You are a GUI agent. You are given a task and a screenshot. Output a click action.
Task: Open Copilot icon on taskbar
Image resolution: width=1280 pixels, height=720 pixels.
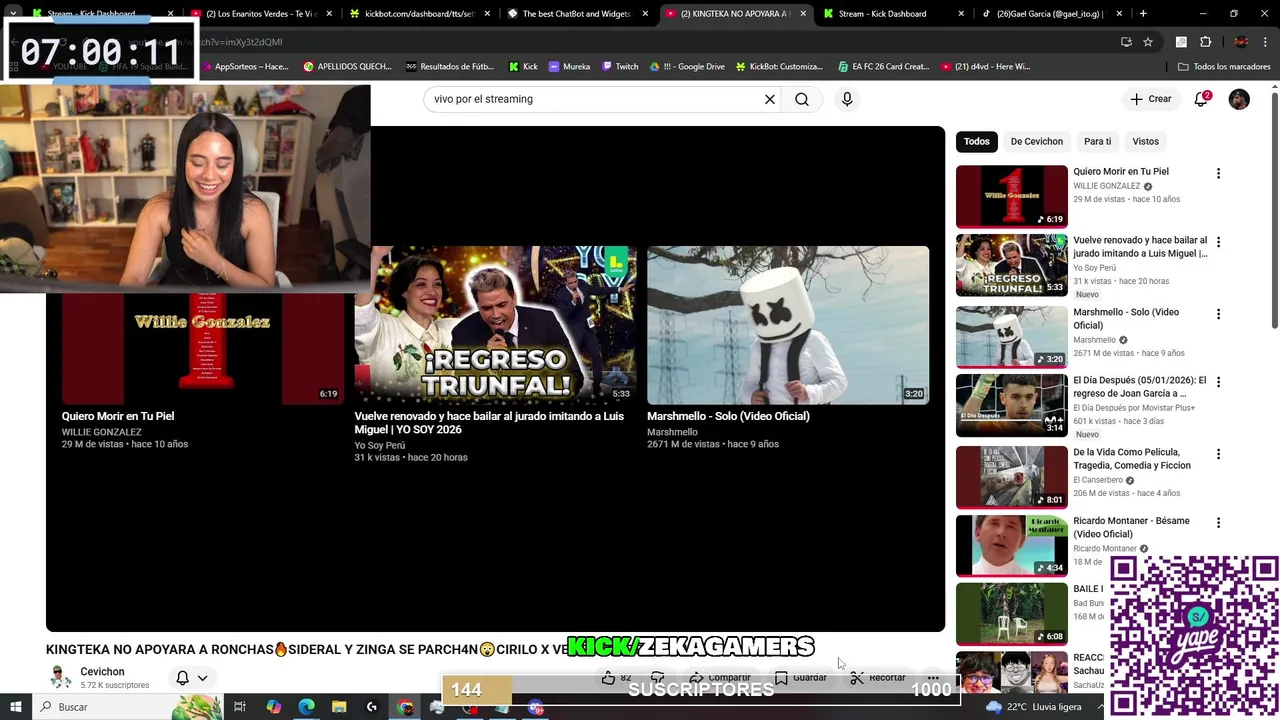(x=273, y=707)
